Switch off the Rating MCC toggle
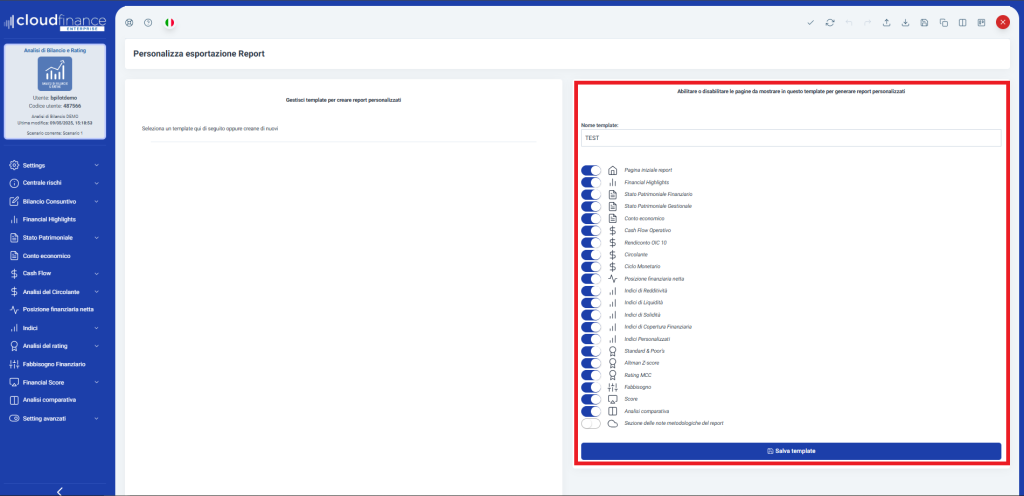The height and width of the screenshot is (496, 1024). 591,375
